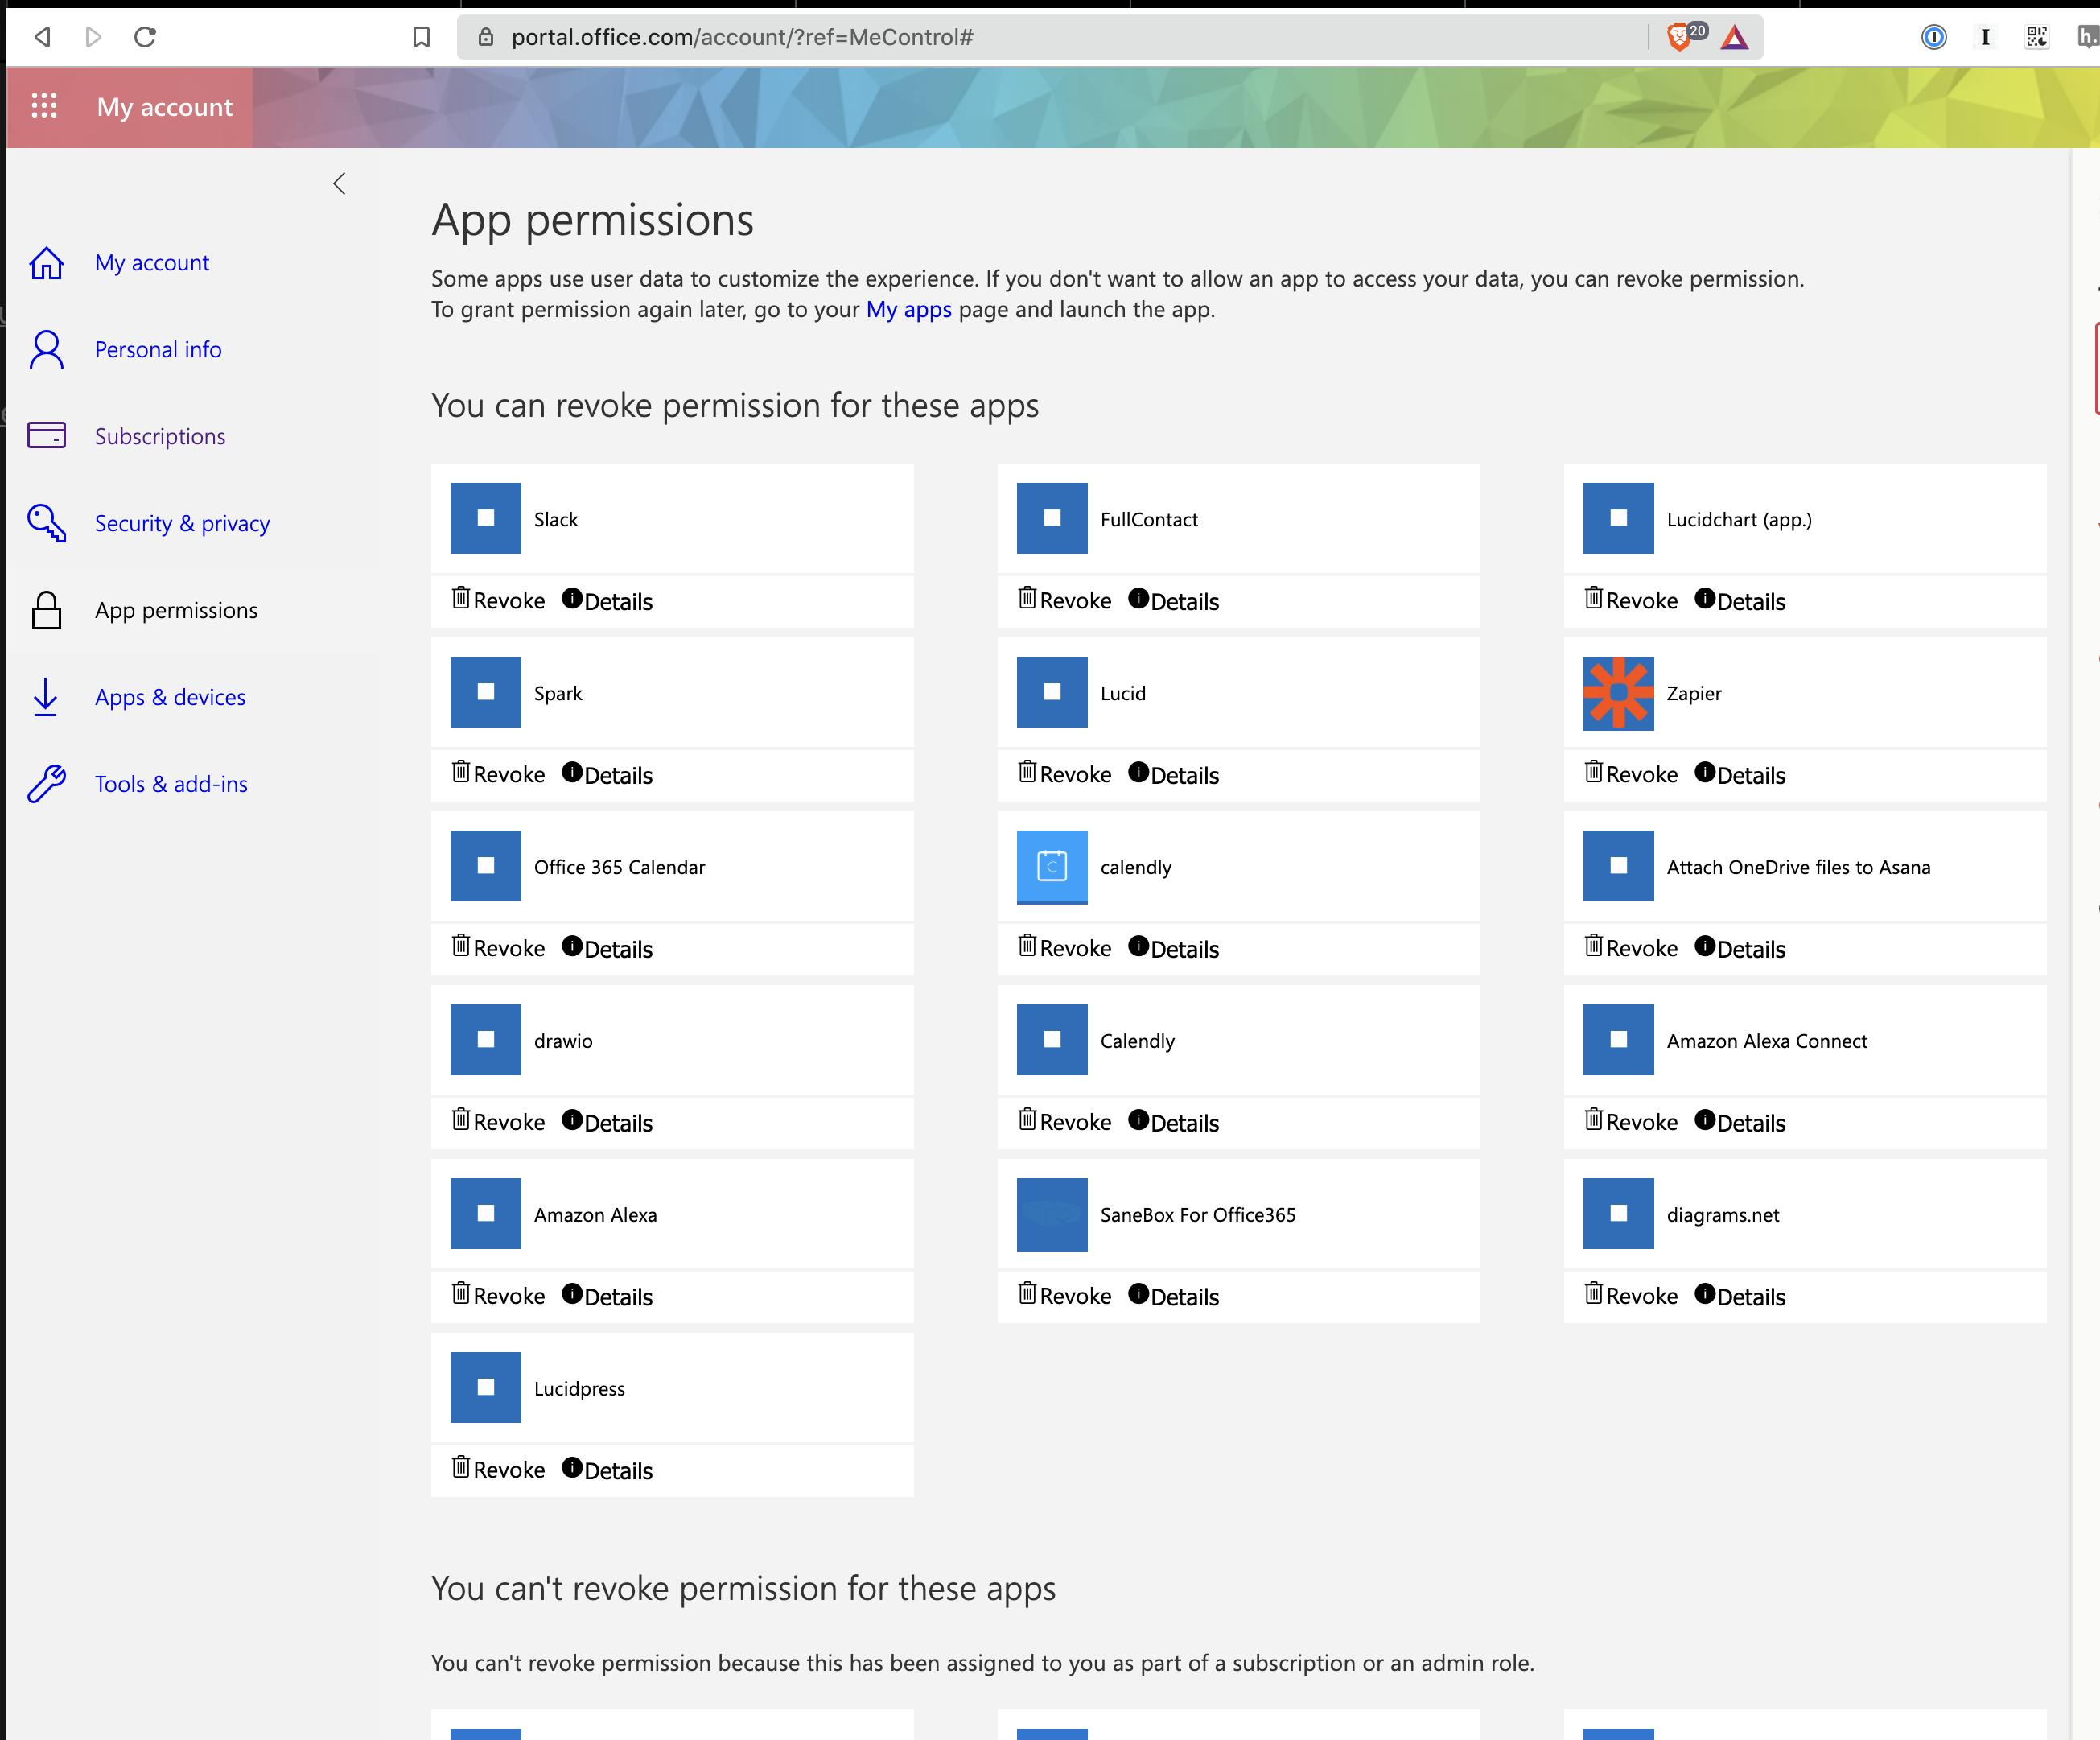Image resolution: width=2100 pixels, height=1740 pixels.
Task: Click the diagrams.net app tile icon
Action: [x=1618, y=1214]
